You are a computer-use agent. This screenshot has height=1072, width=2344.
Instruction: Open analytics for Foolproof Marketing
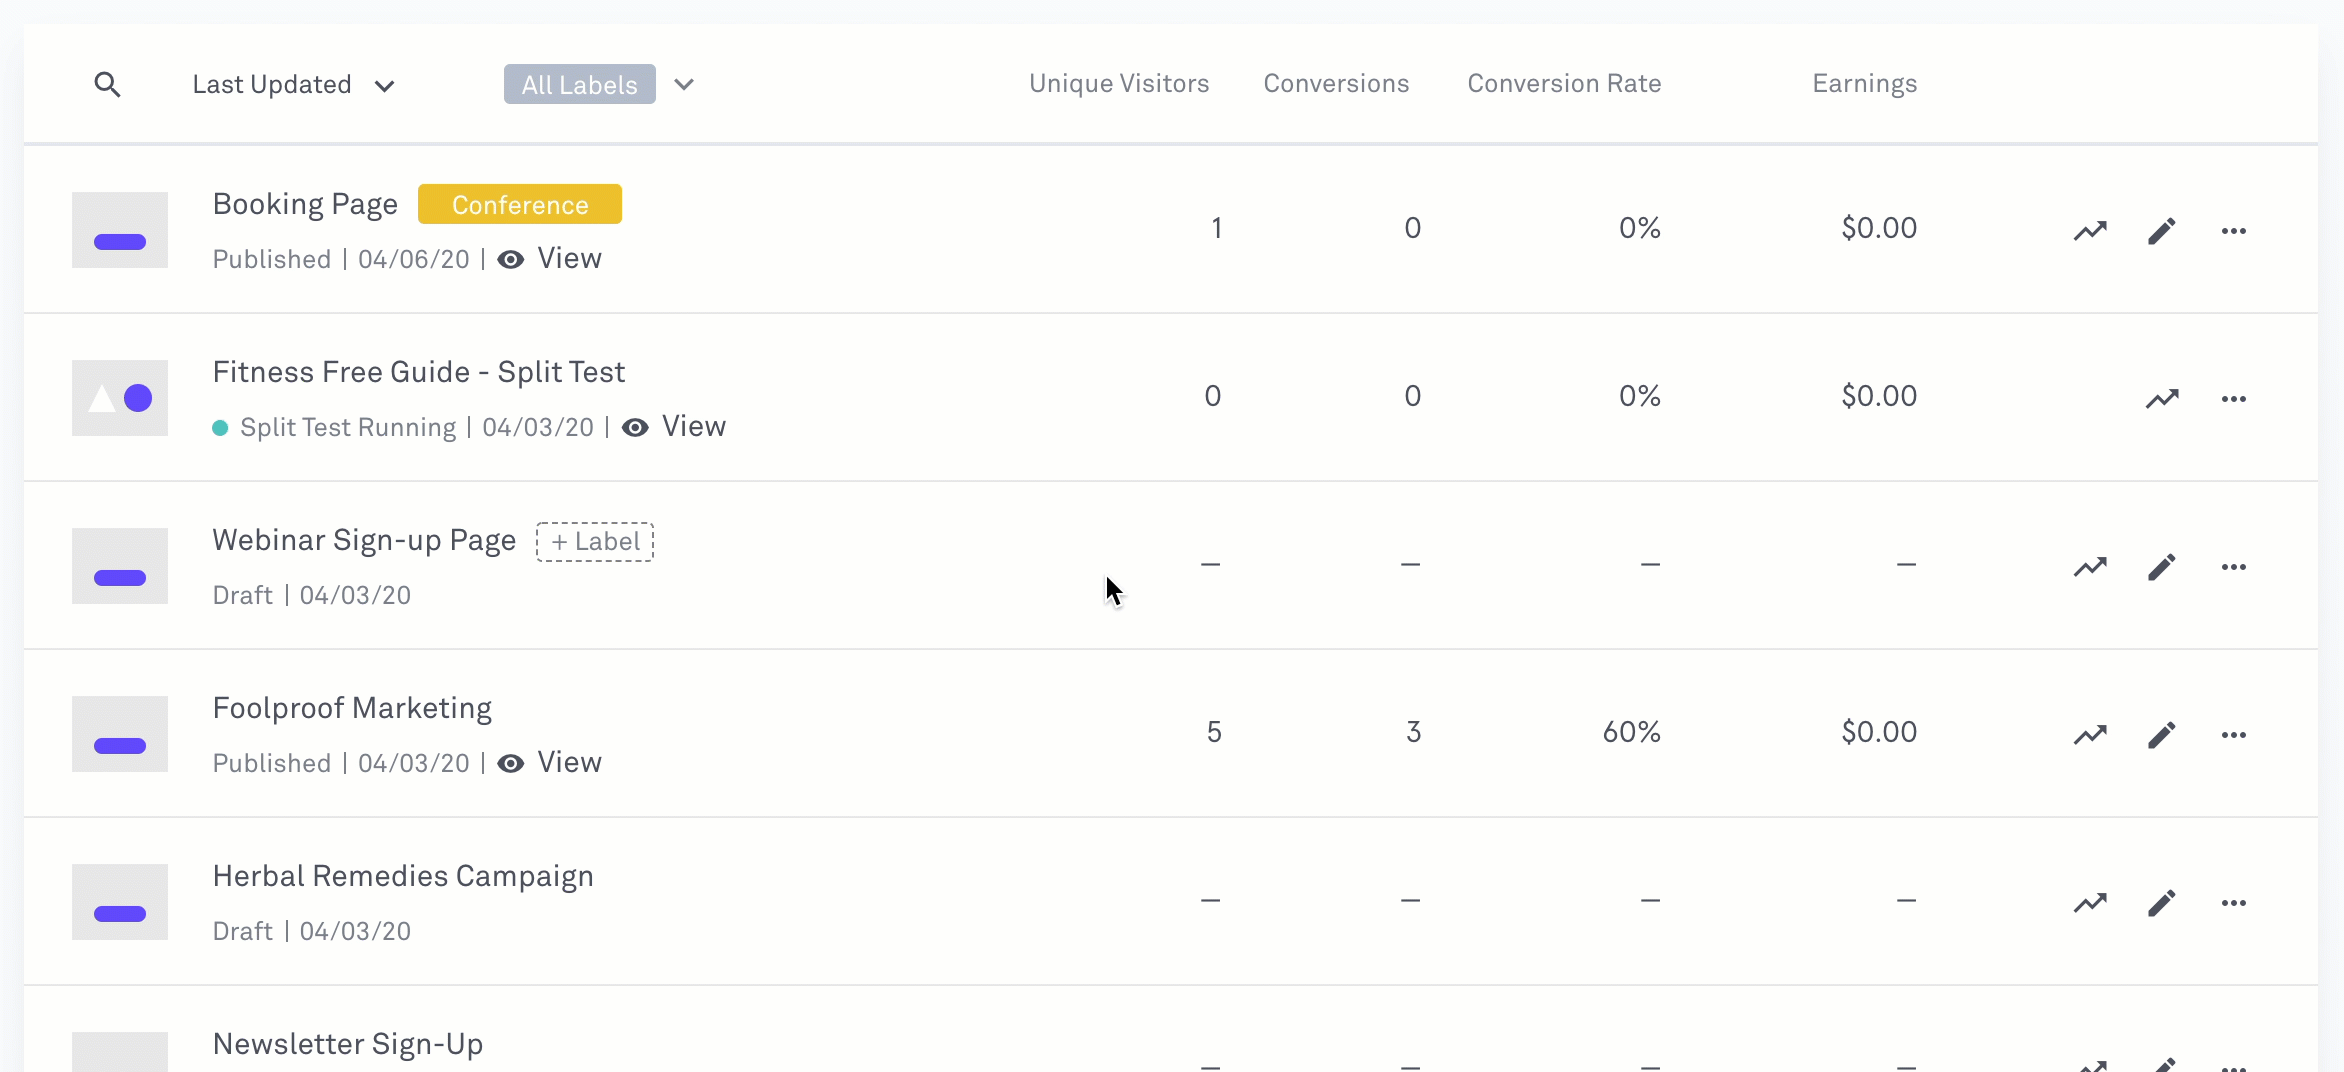[x=2091, y=734]
